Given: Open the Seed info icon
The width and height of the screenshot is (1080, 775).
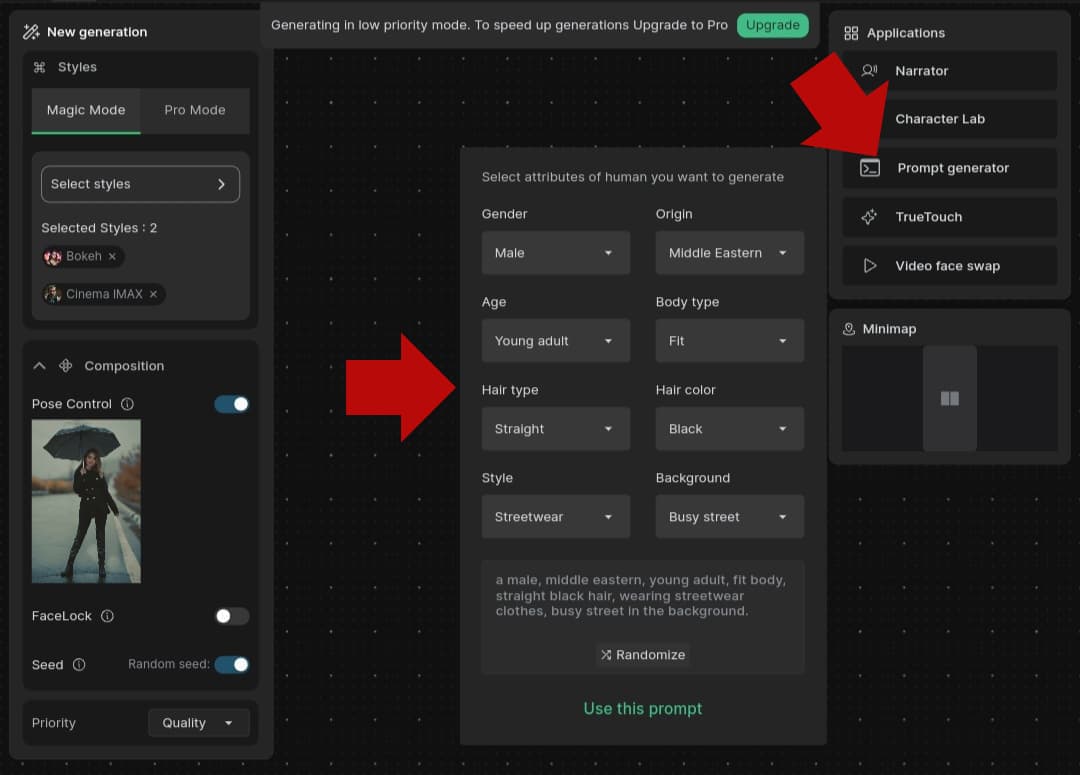Looking at the screenshot, I should tap(79, 664).
